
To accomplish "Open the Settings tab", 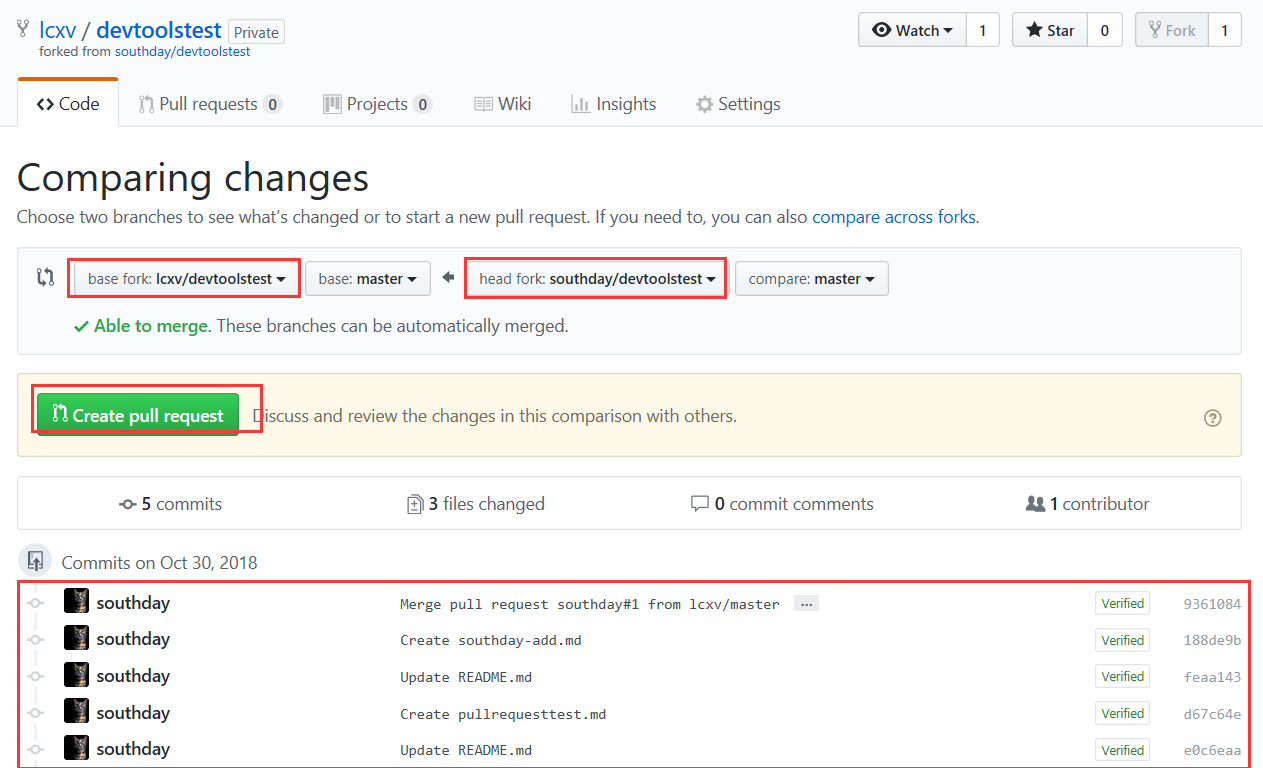I will pos(738,104).
